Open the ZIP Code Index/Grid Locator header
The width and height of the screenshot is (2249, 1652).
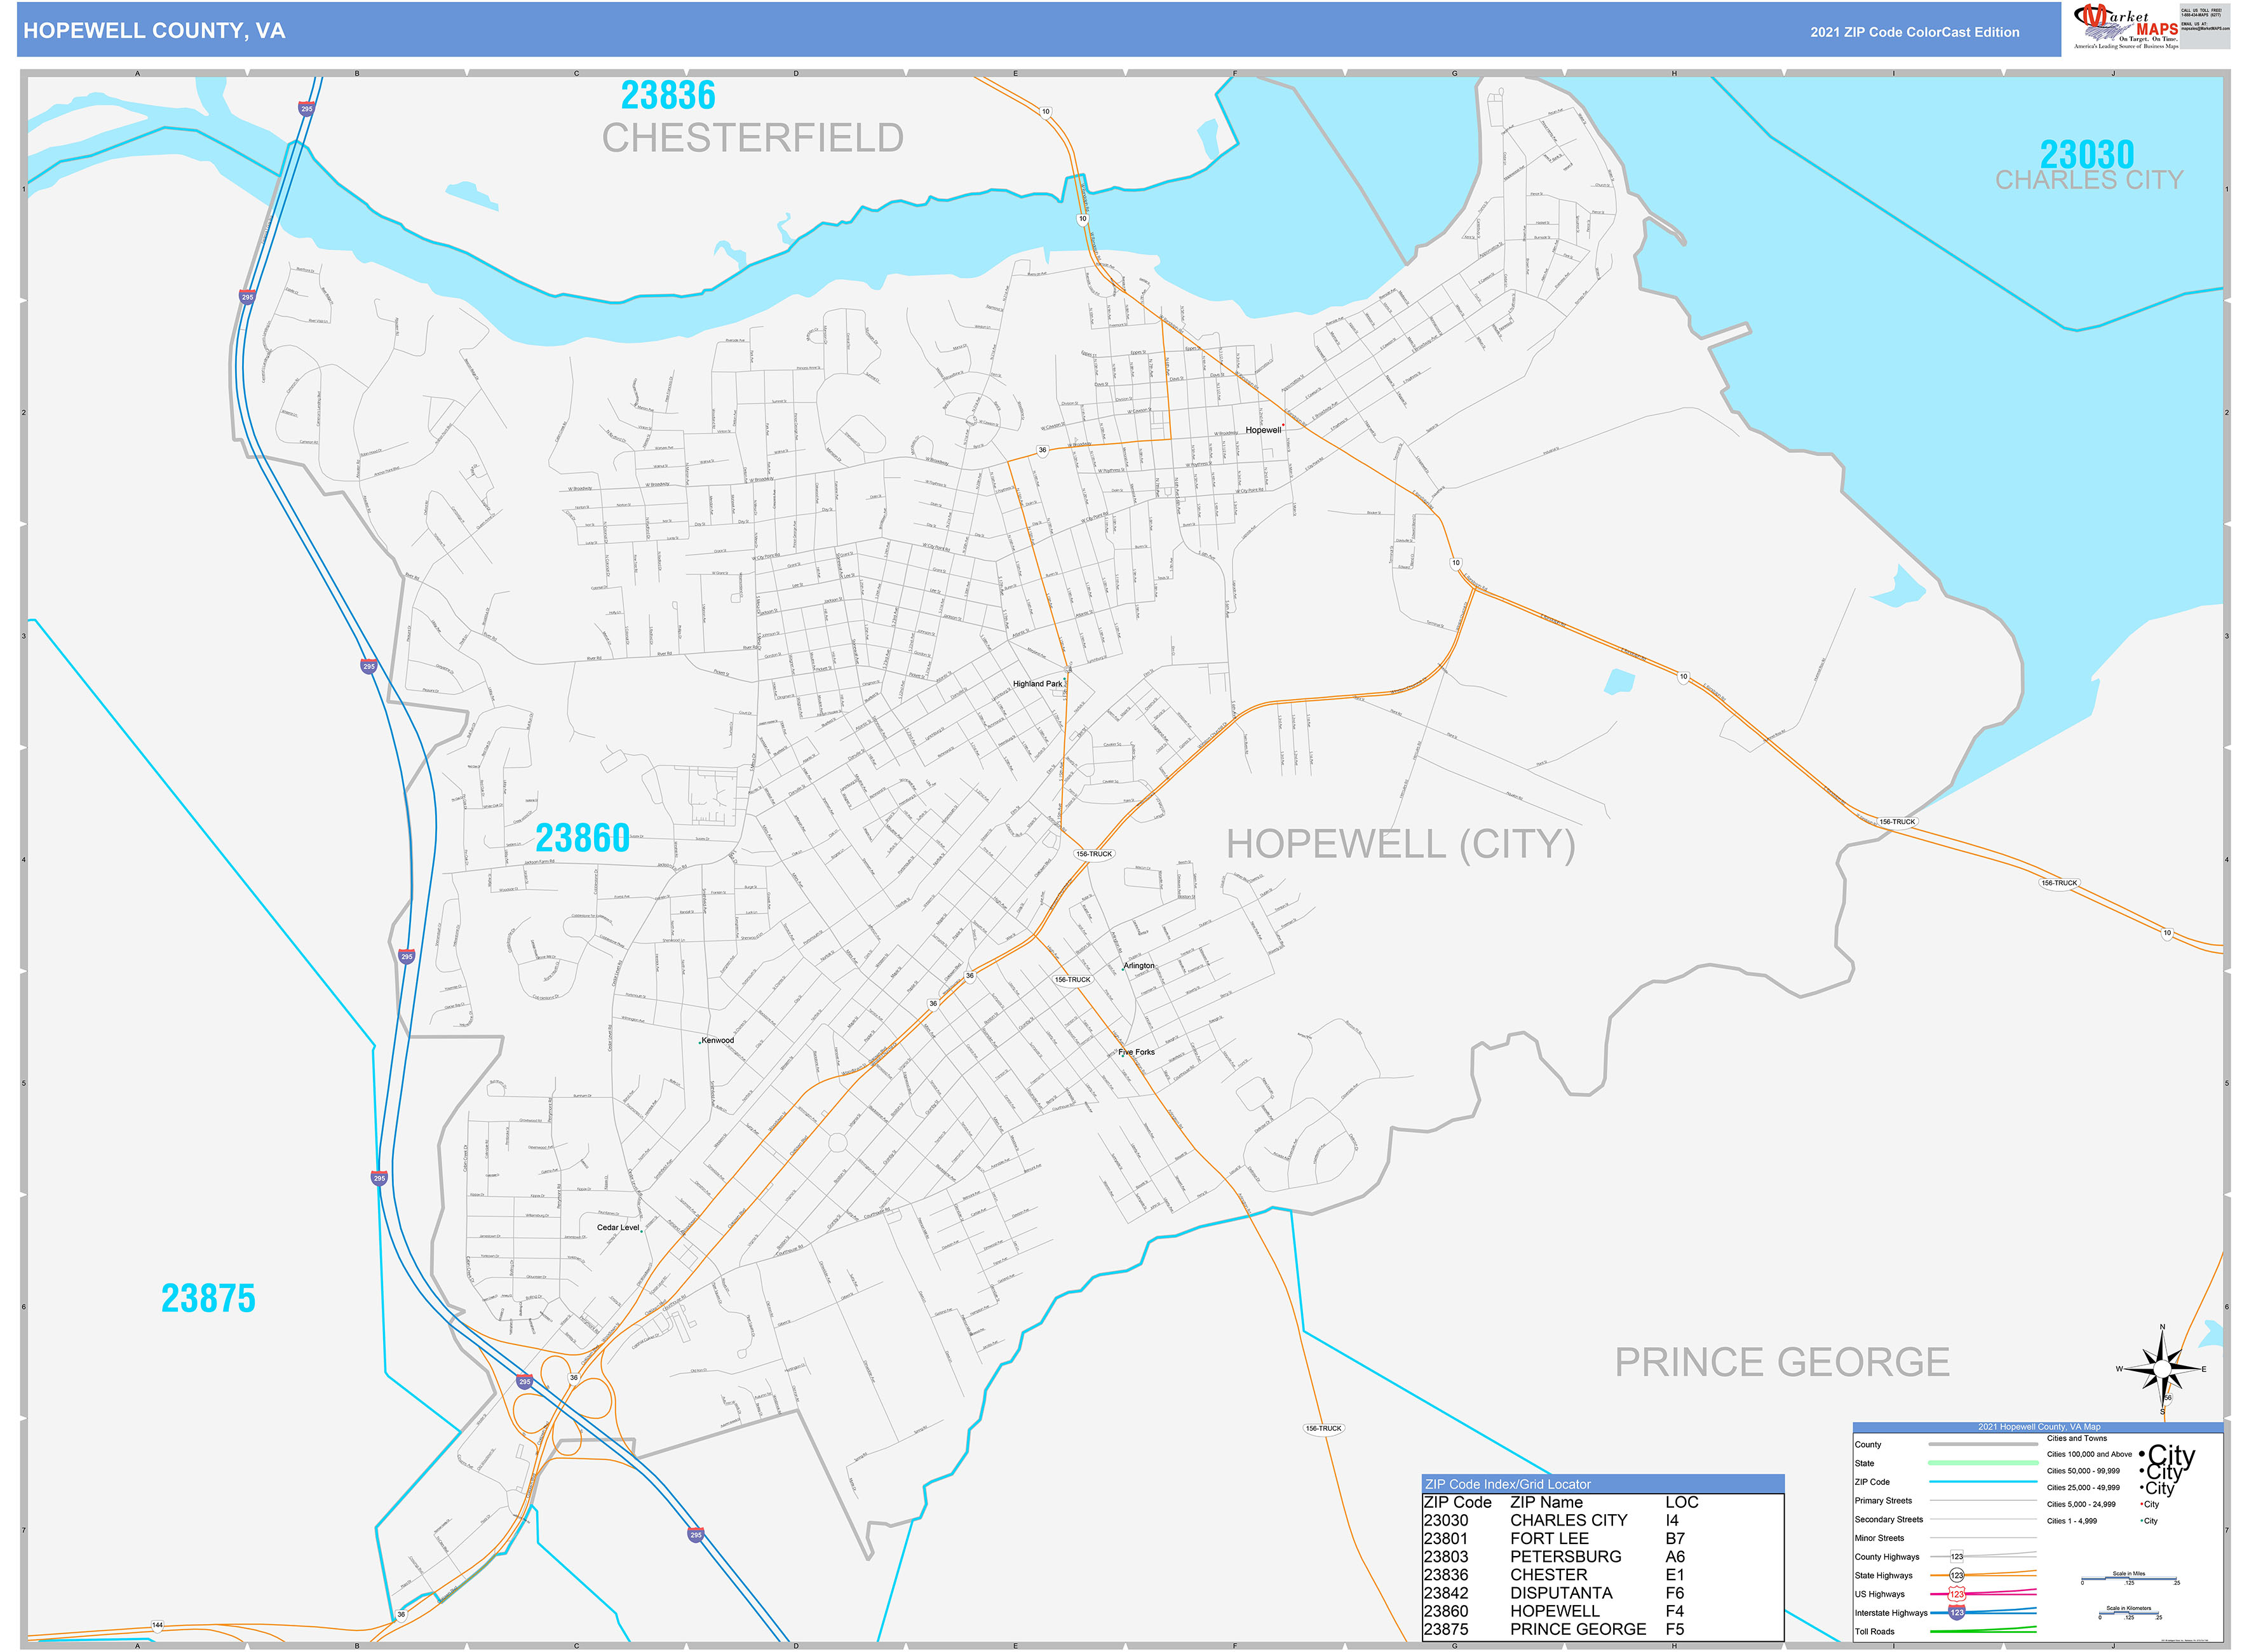click(1509, 1485)
